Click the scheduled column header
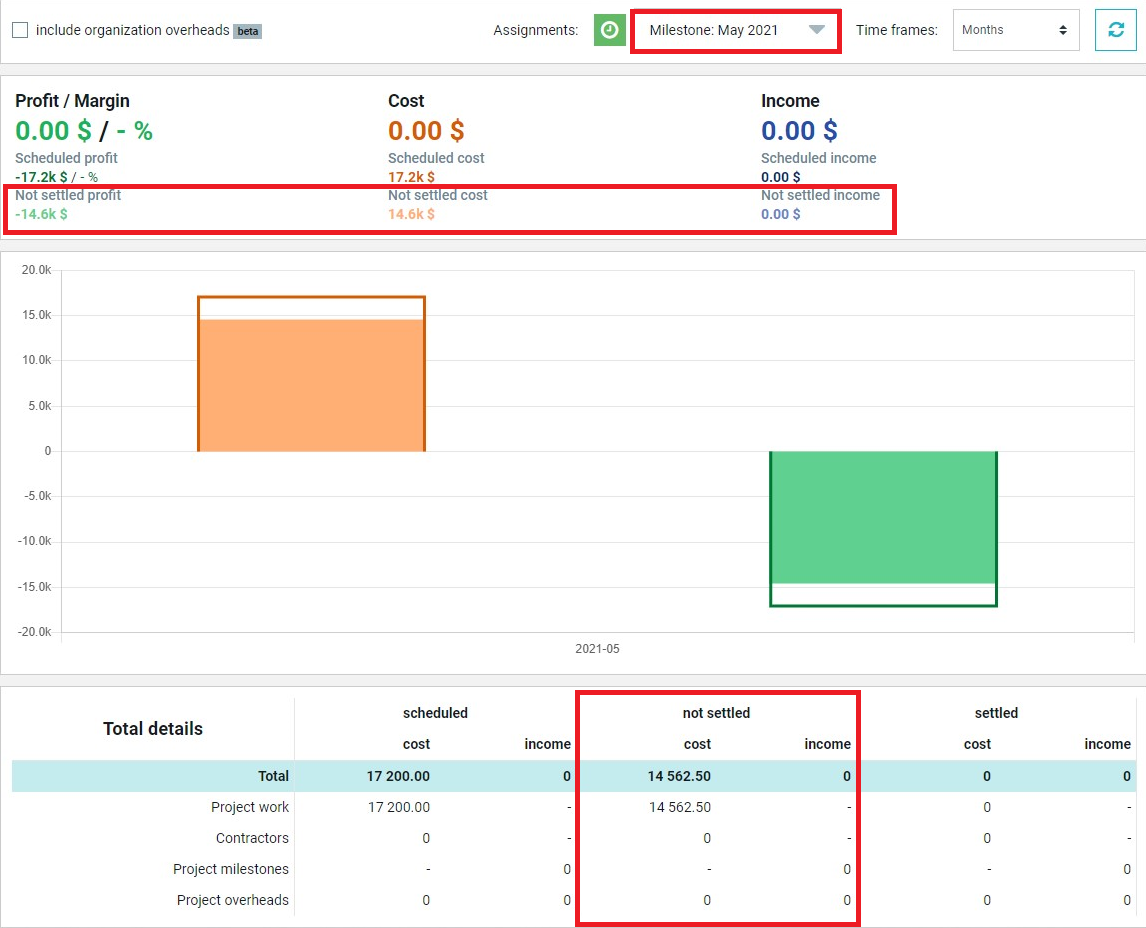 (435, 713)
